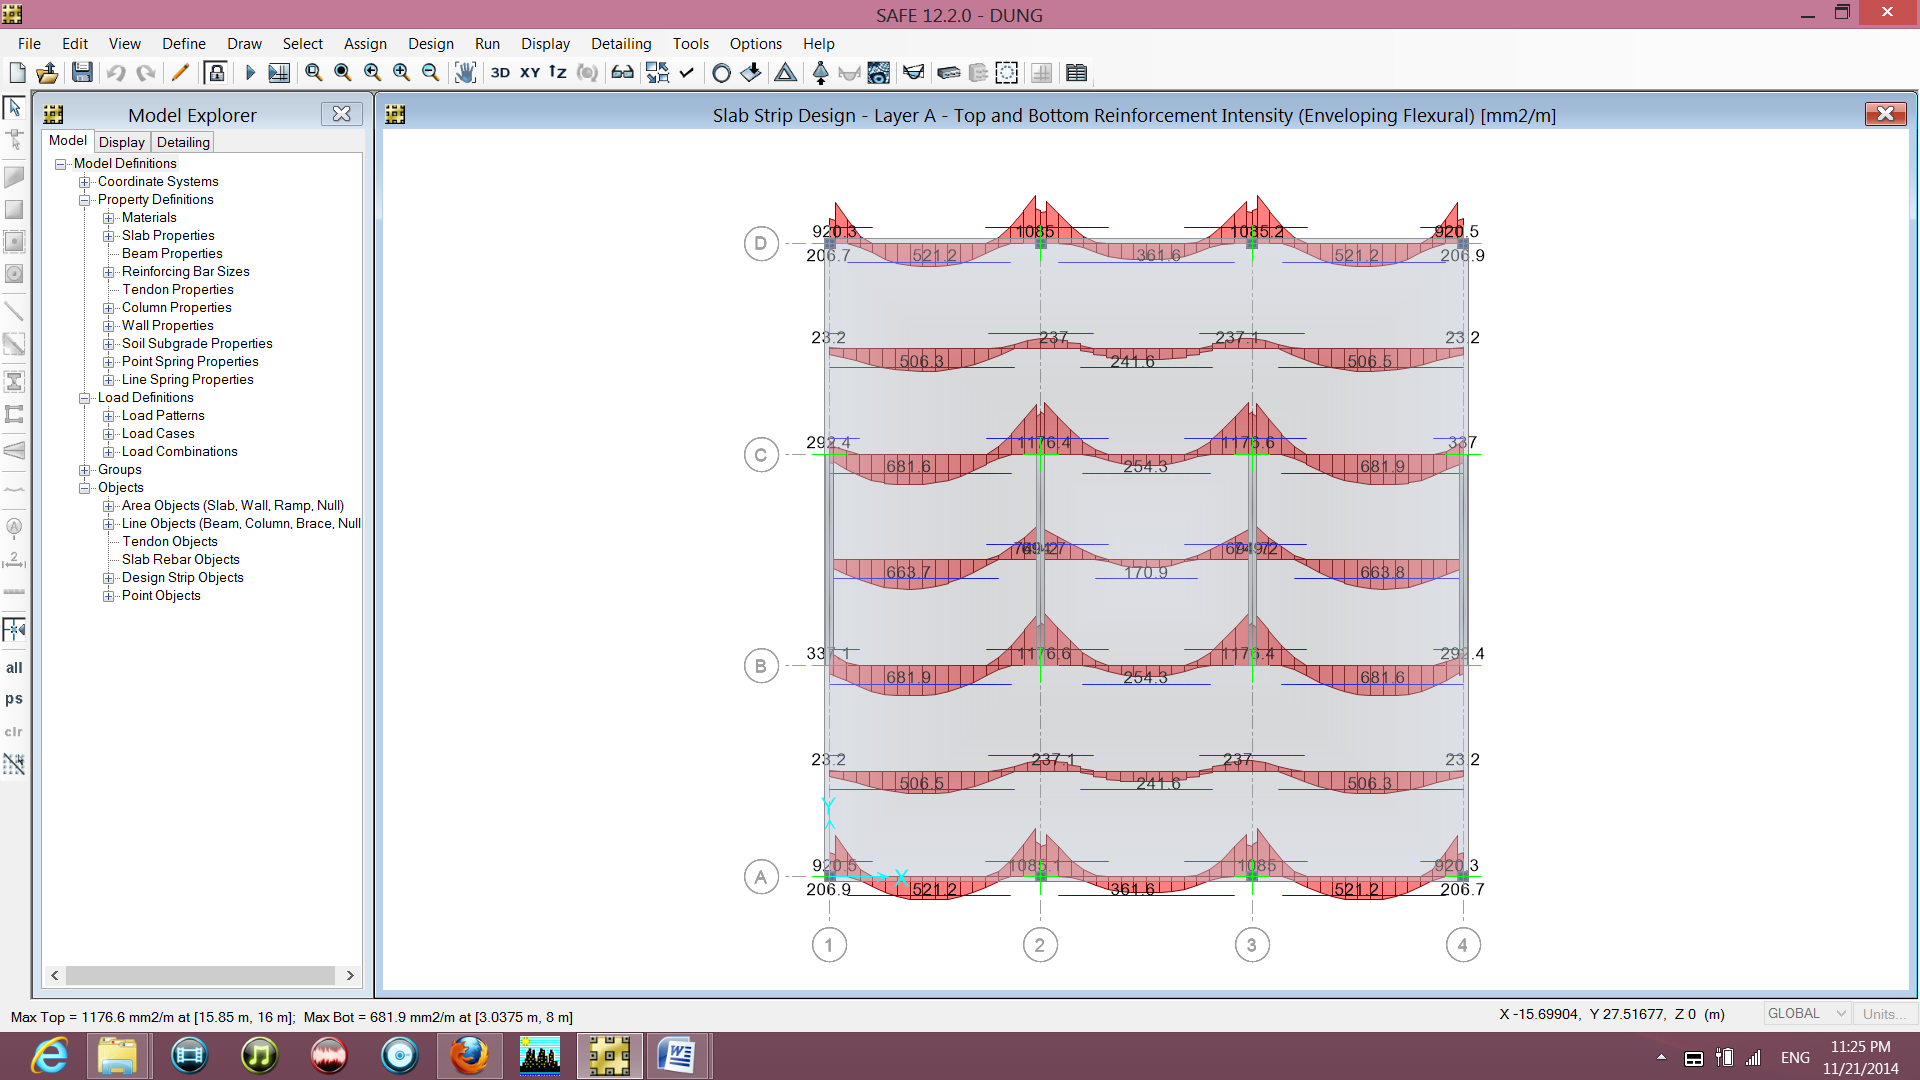Image resolution: width=1920 pixels, height=1080 pixels.
Task: Toggle the lock model padlock icon
Action: coord(215,72)
